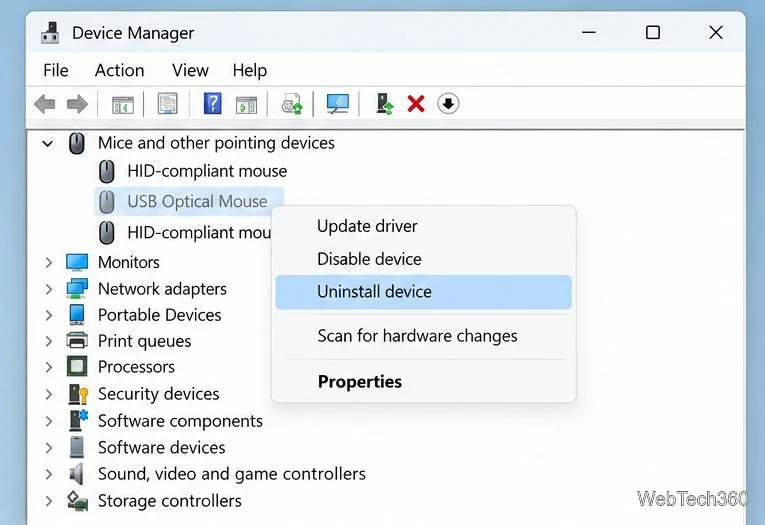Select Uninstall device in context menu

point(423,292)
